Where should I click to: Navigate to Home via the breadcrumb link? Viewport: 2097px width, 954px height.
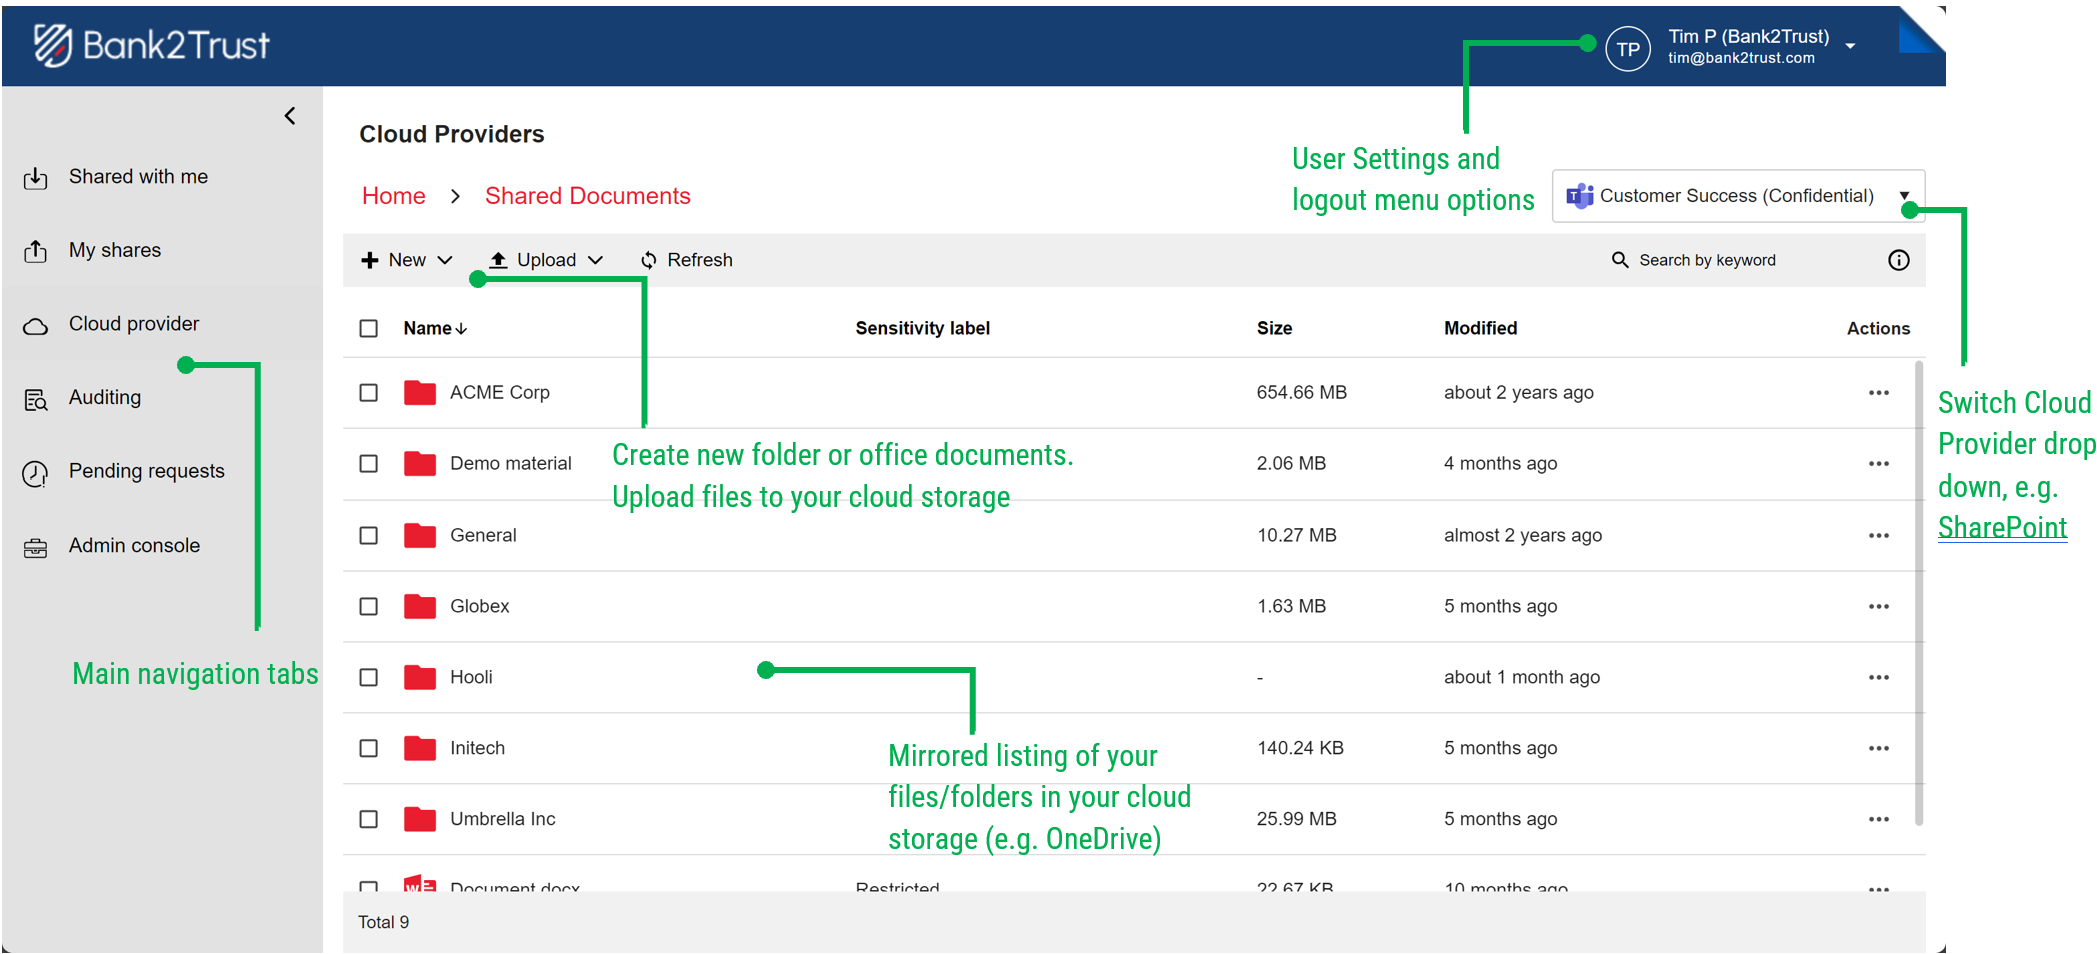(x=393, y=195)
